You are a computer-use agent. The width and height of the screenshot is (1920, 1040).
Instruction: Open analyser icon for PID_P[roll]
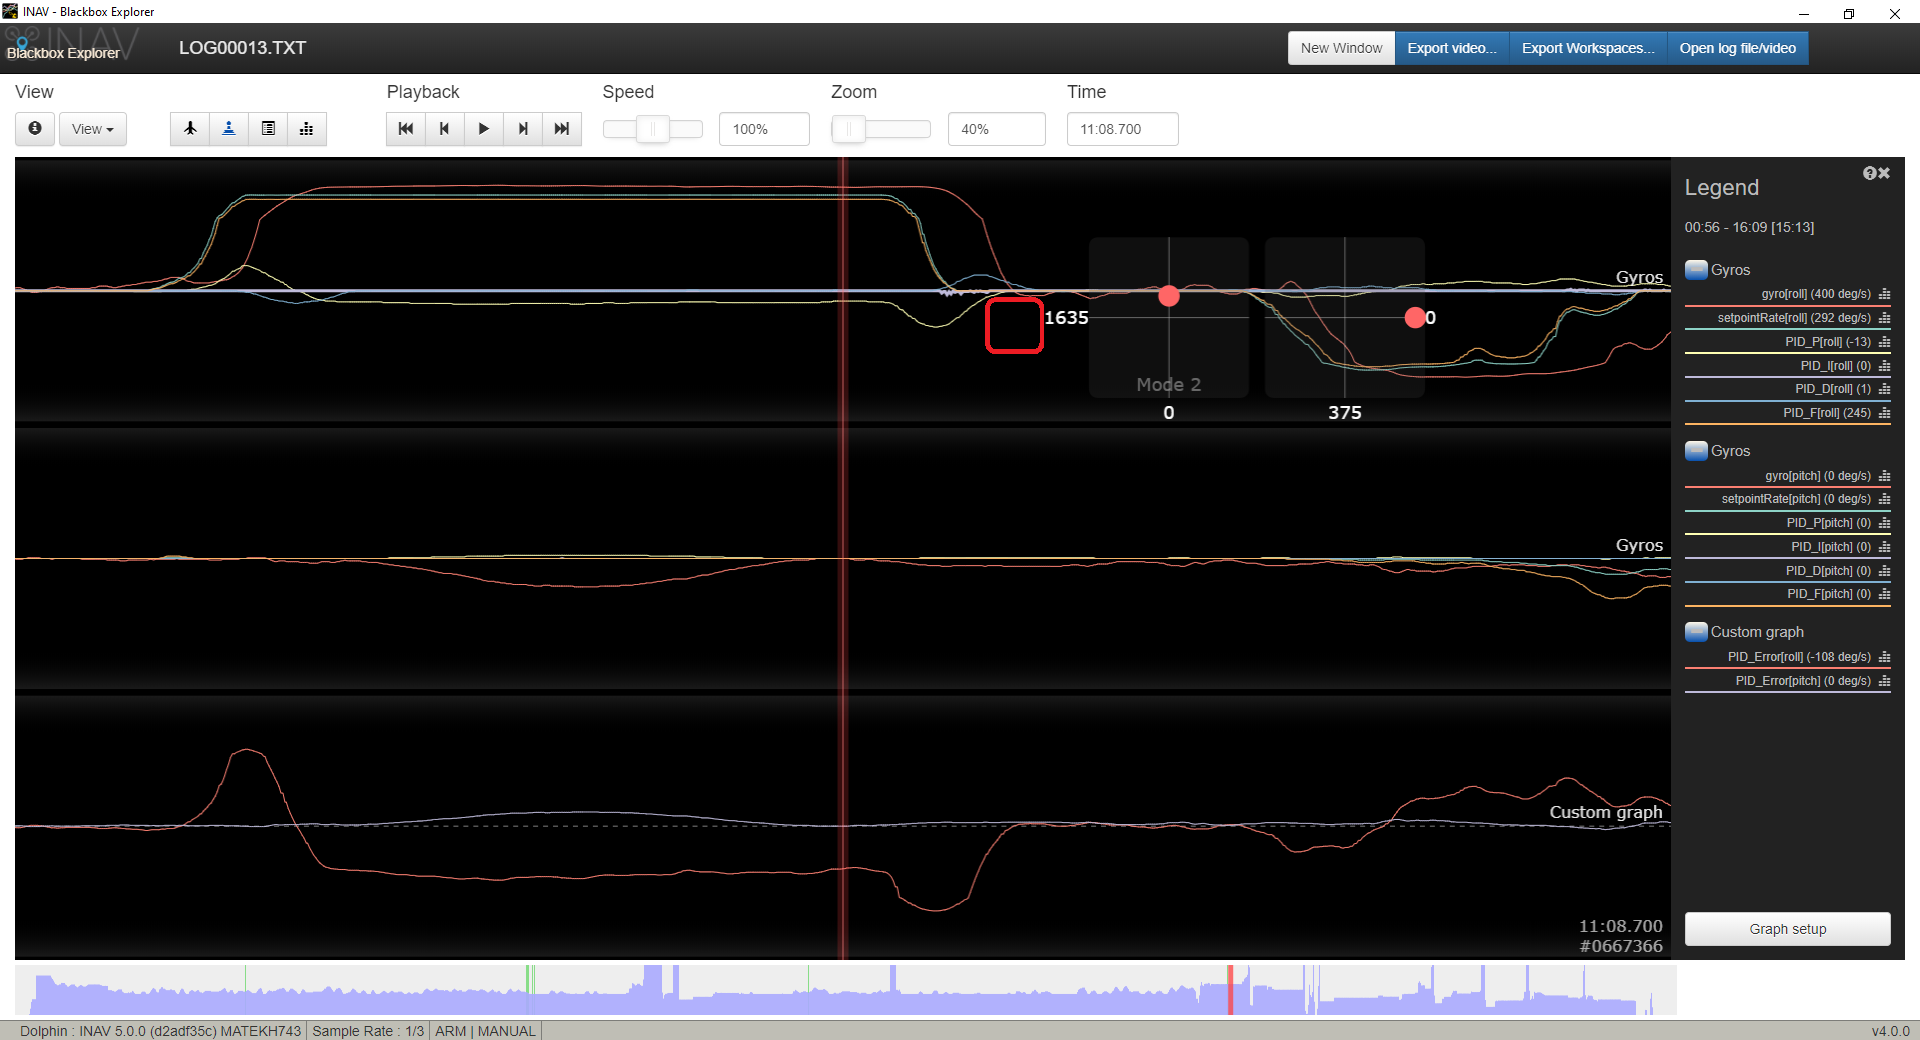1885,342
